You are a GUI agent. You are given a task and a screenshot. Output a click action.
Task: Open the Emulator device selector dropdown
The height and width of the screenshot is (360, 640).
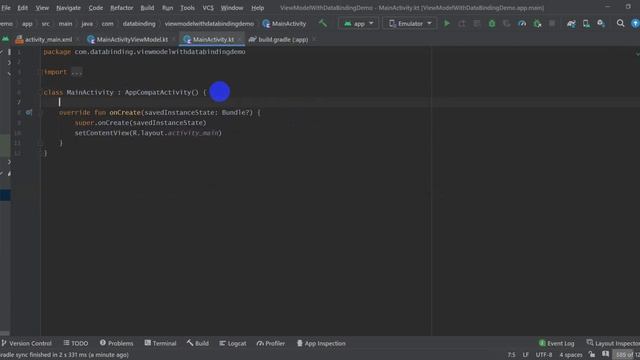[x=410, y=24]
